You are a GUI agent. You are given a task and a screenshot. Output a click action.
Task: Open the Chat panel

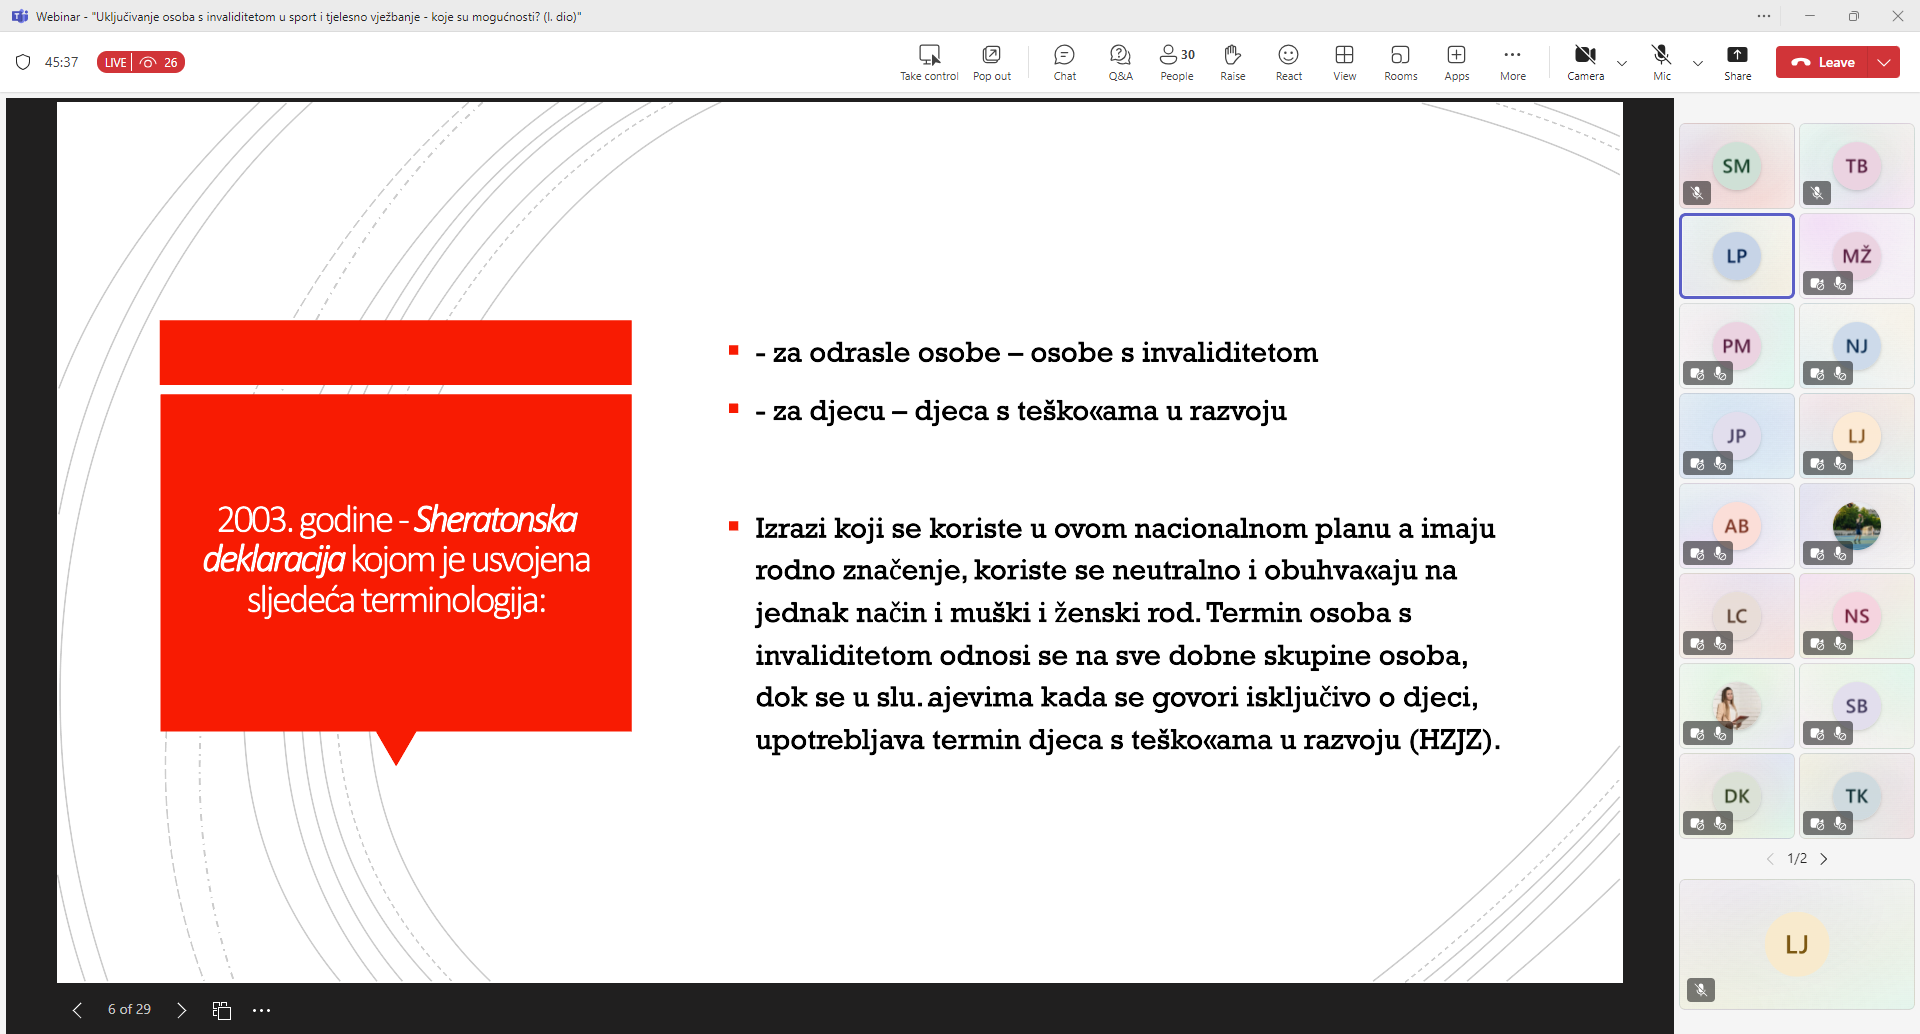tap(1065, 62)
